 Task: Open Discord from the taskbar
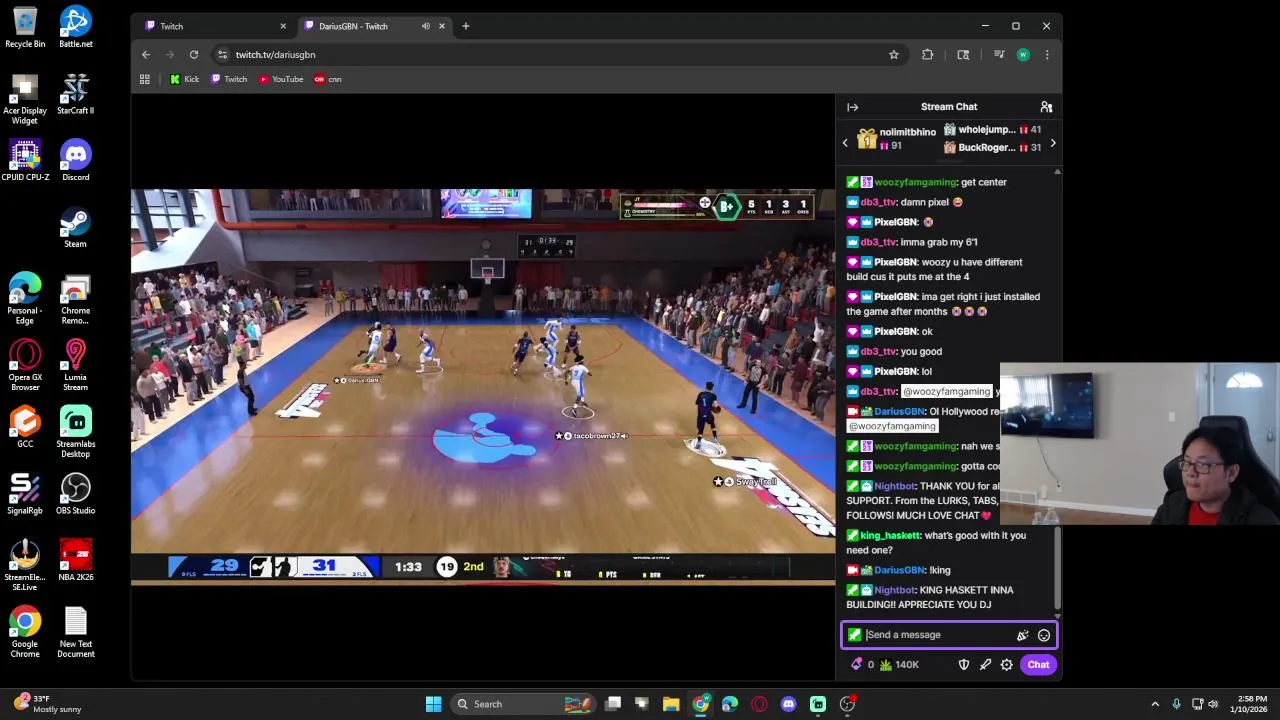pos(789,704)
